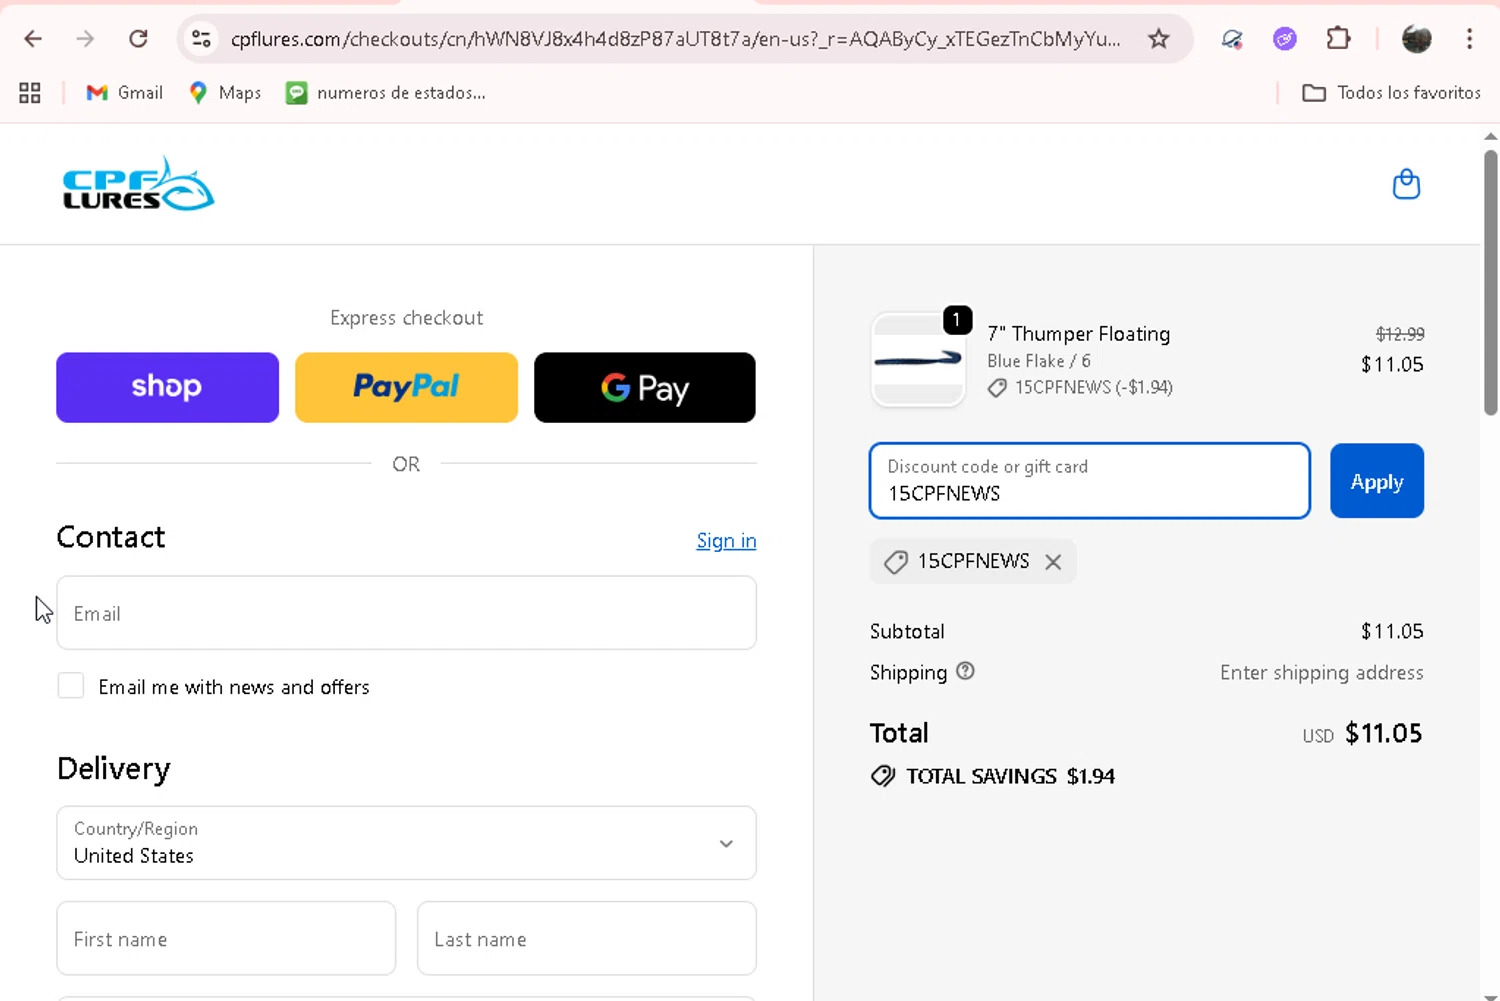Click the '$12.99' struck-through price
This screenshot has height=1001, width=1500.
coord(1400,334)
